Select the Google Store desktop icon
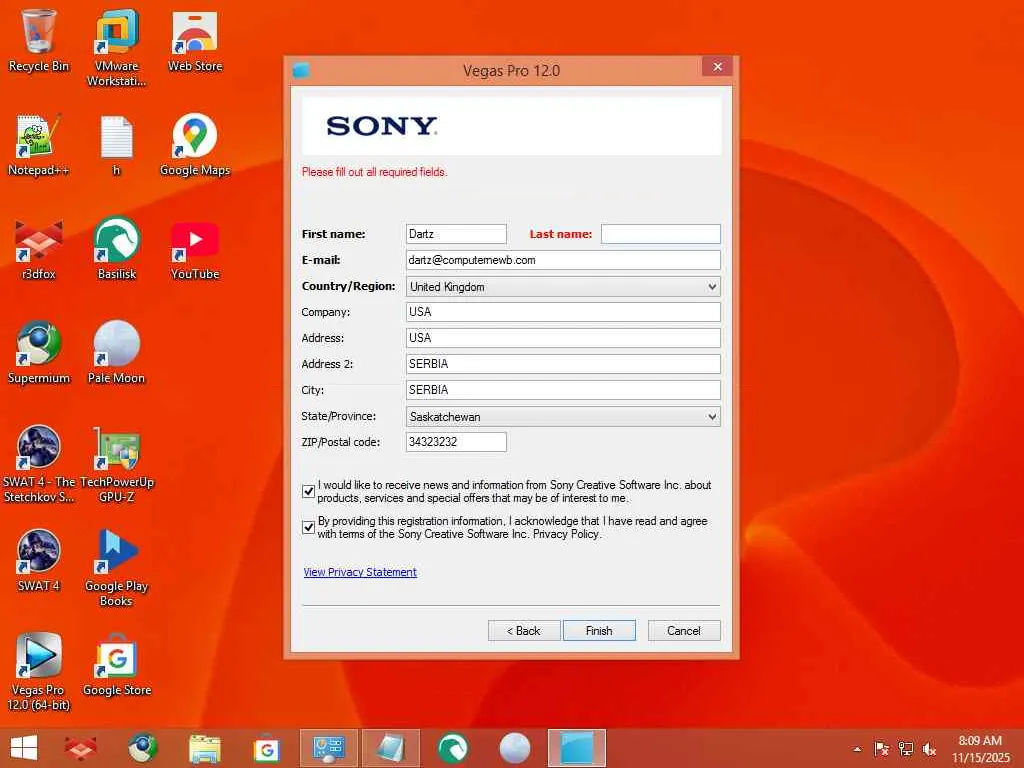 (116, 665)
